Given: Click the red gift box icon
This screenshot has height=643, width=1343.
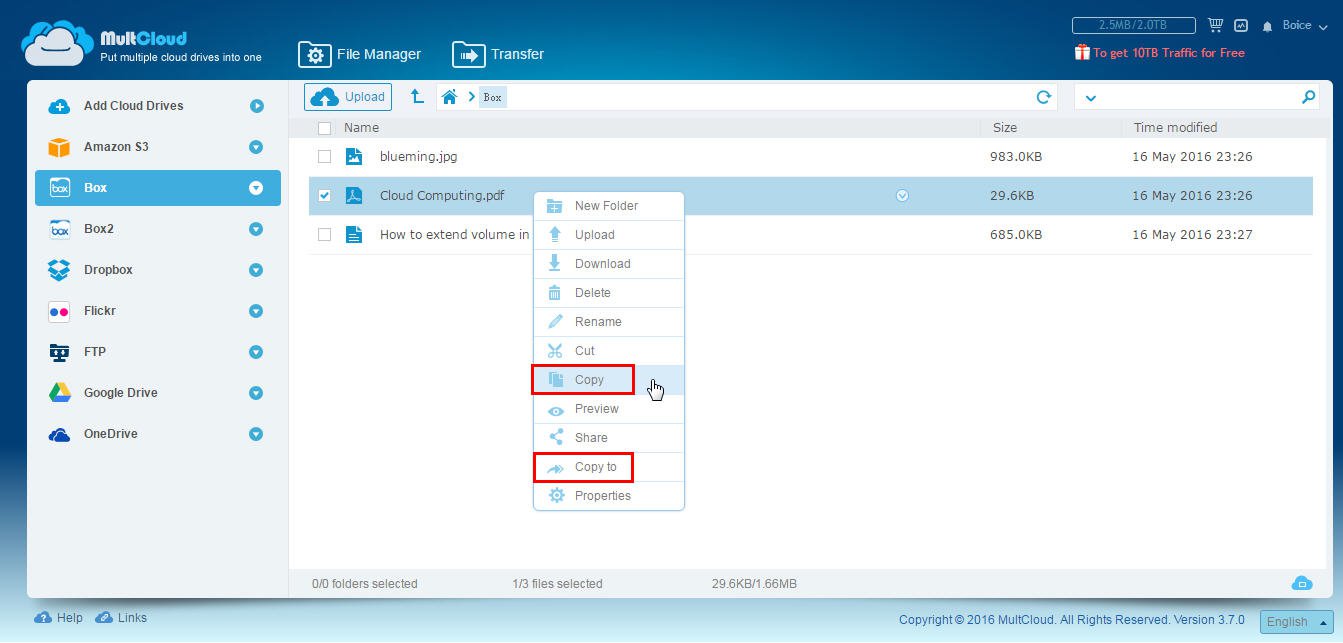Looking at the screenshot, I should pyautogui.click(x=1082, y=52).
